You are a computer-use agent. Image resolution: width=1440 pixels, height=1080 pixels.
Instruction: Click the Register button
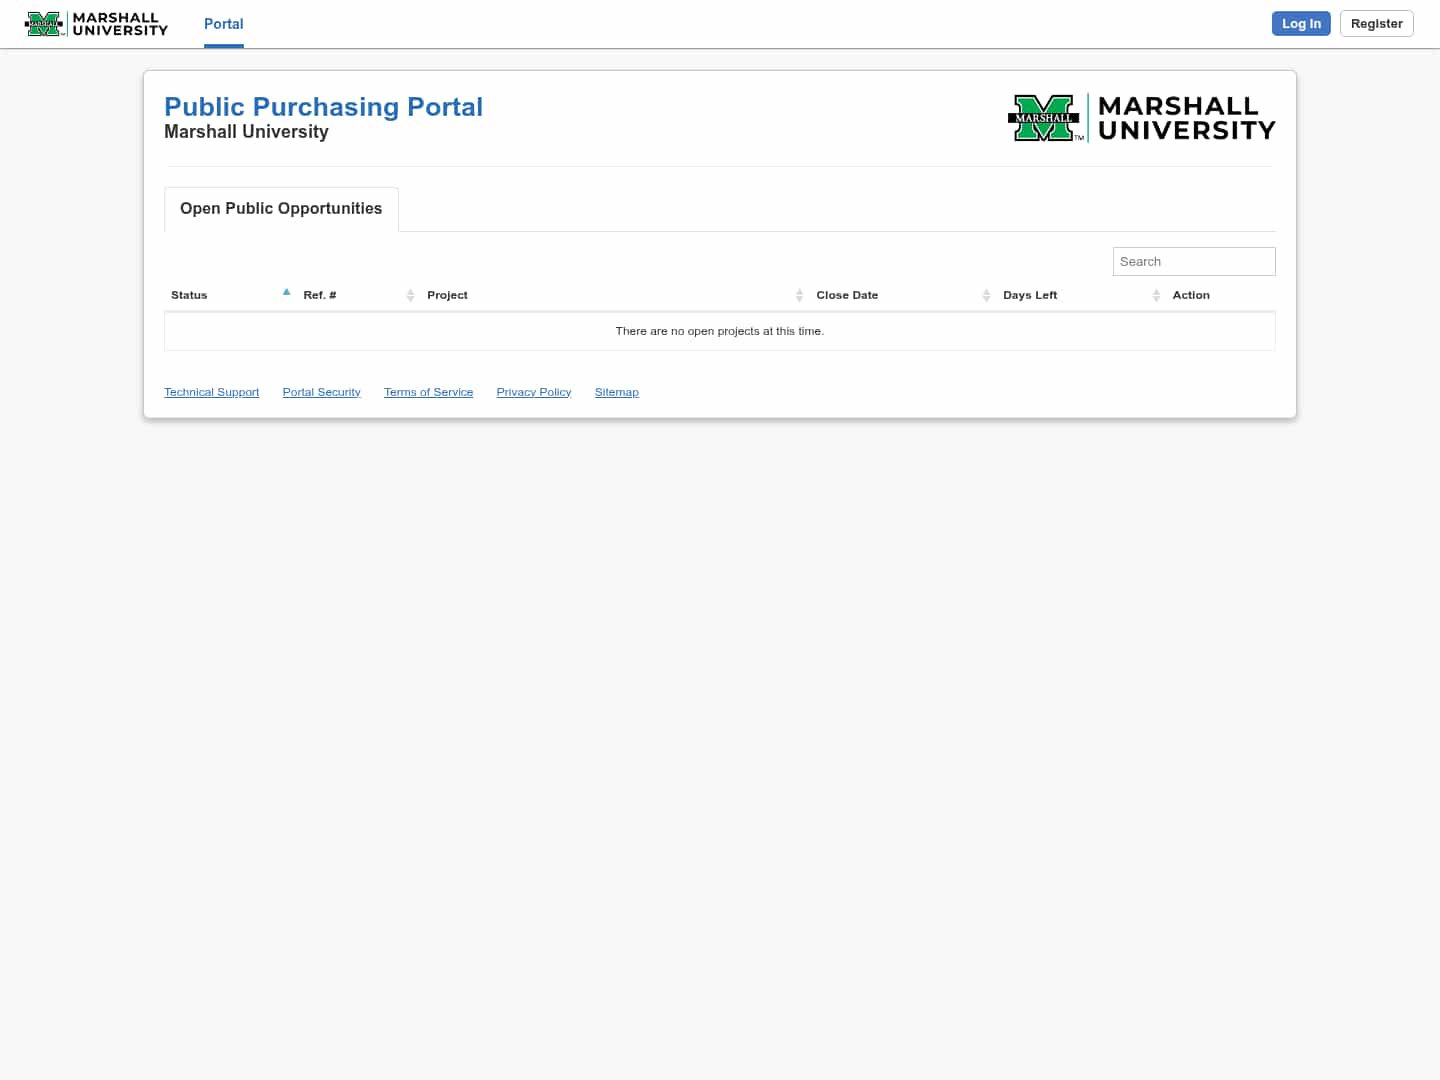click(1376, 23)
